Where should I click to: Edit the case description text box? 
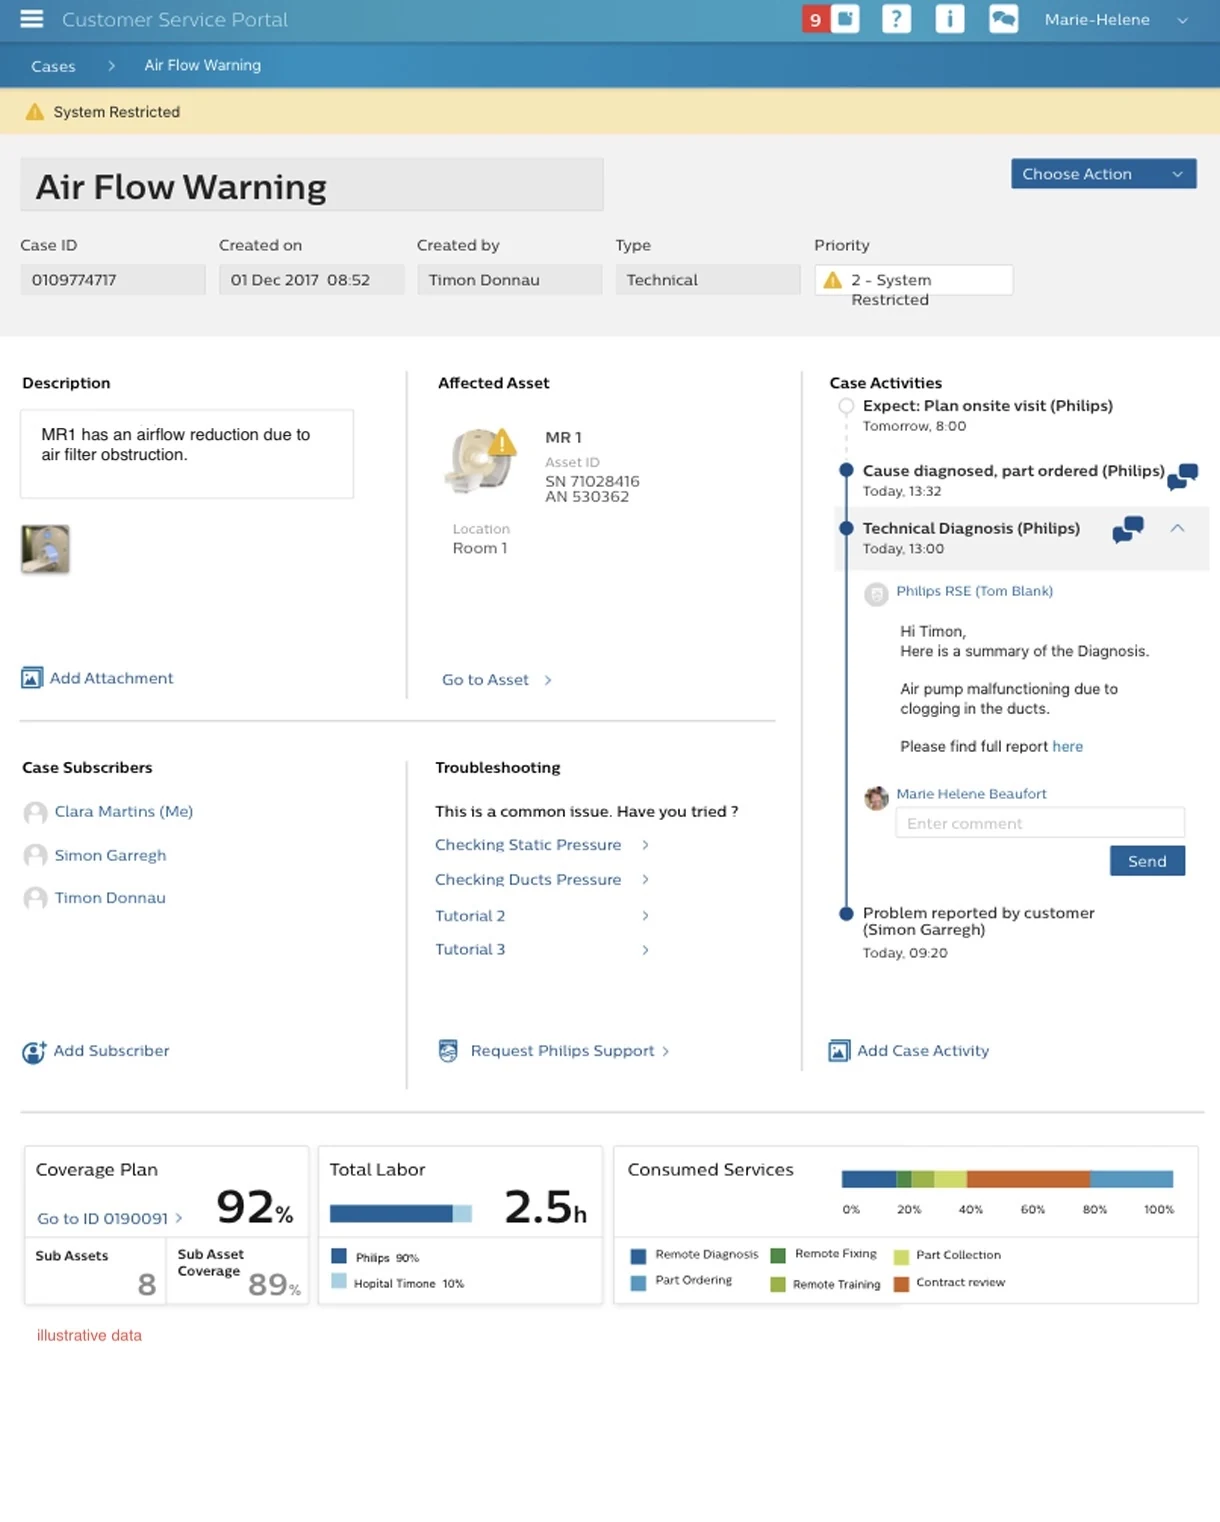pos(187,454)
